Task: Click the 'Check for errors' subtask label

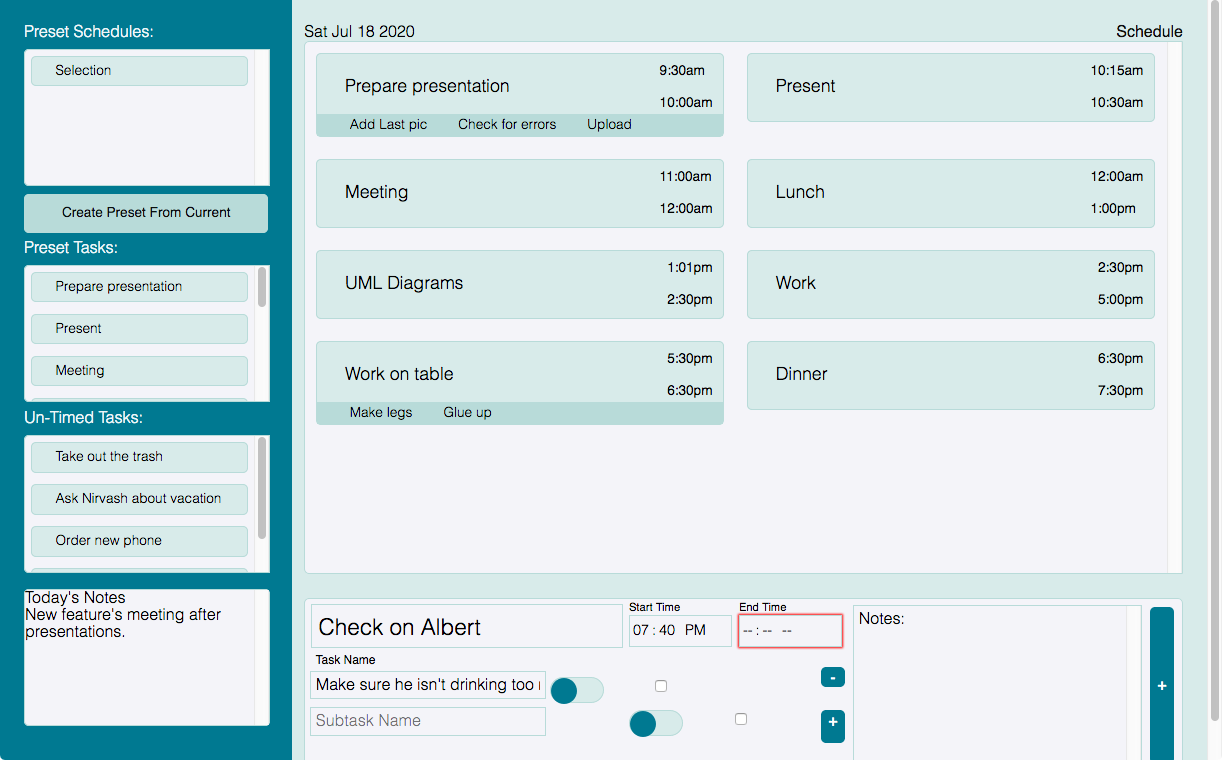Action: pos(507,125)
